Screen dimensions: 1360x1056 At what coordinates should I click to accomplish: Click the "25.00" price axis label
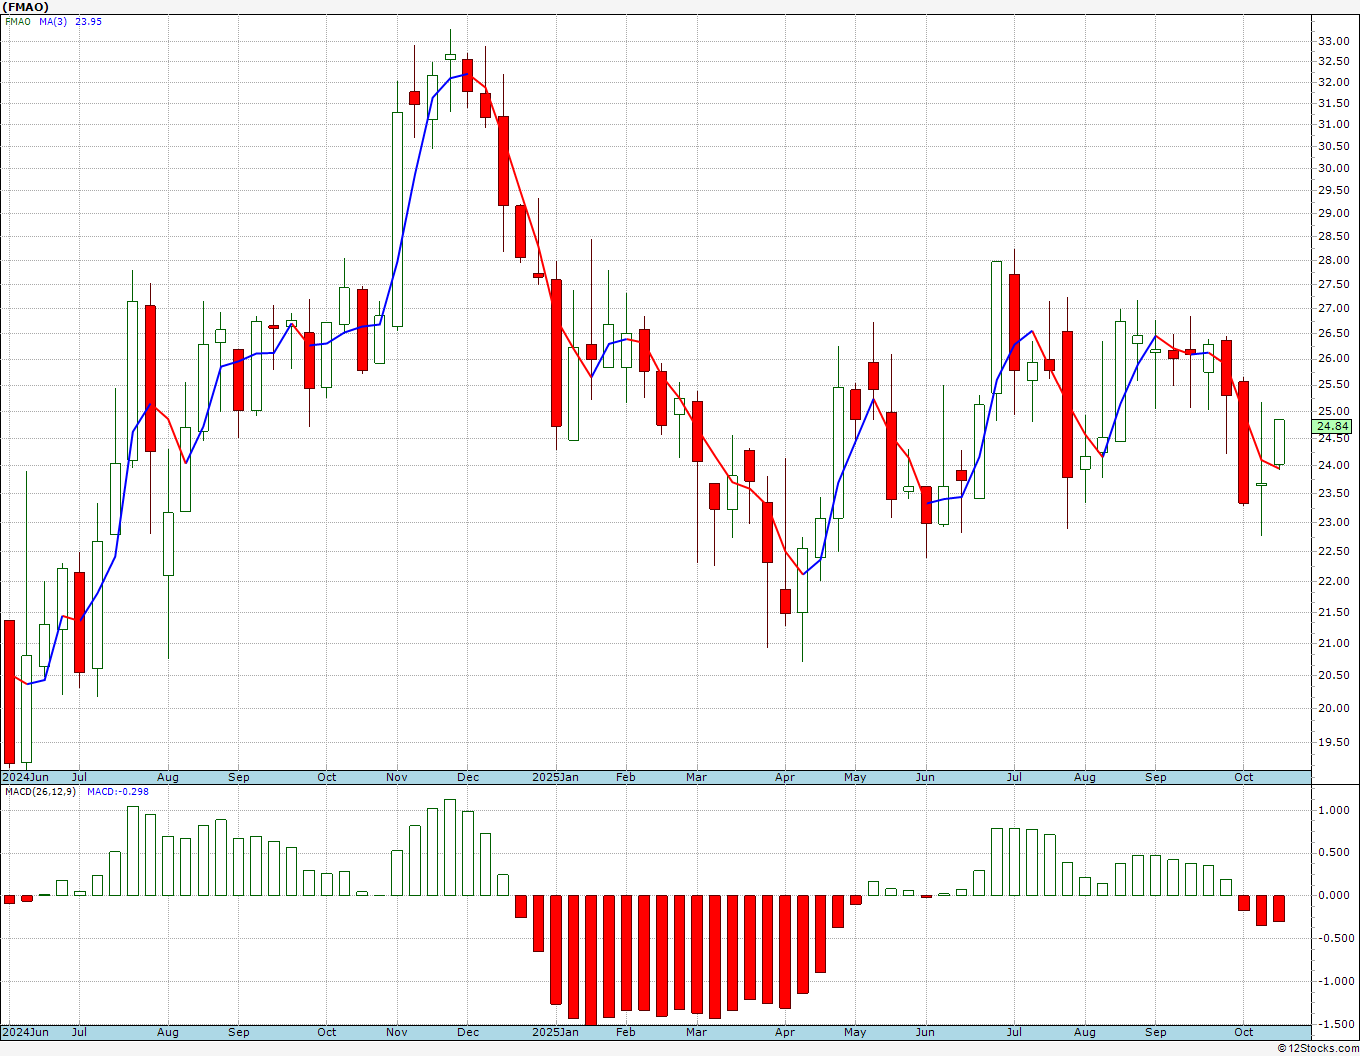[x=1333, y=410]
